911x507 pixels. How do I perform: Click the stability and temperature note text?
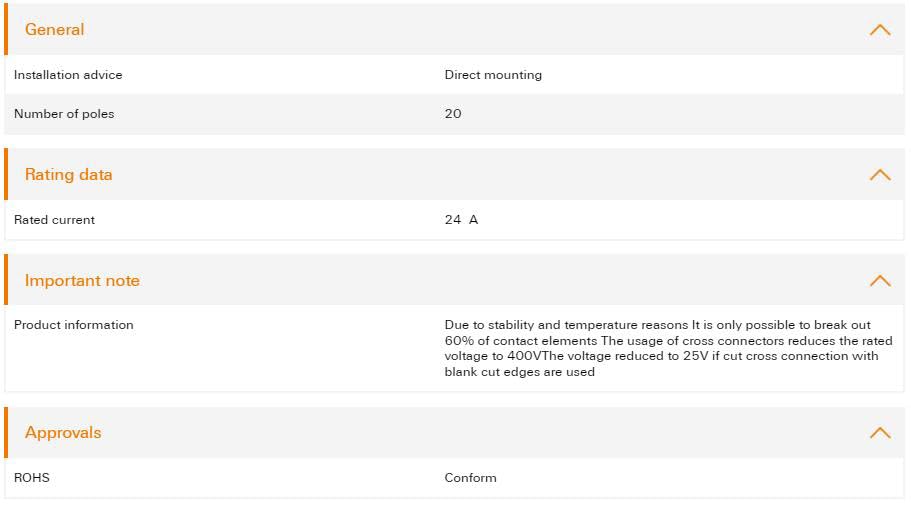pyautogui.click(x=668, y=348)
